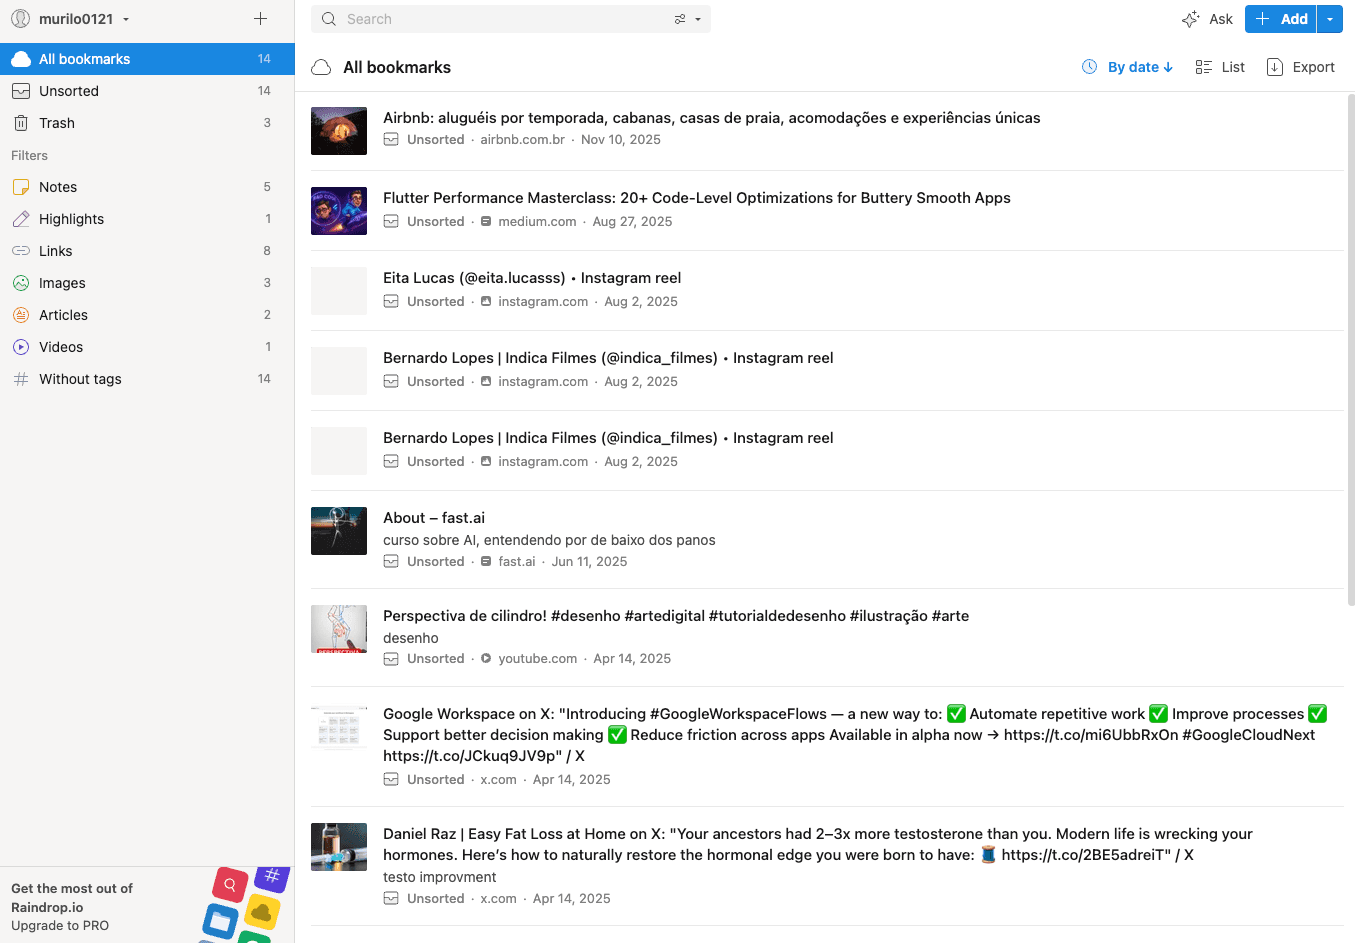Viewport: 1355px width, 943px height.
Task: Filter by Without tags
Action: click(x=147, y=379)
